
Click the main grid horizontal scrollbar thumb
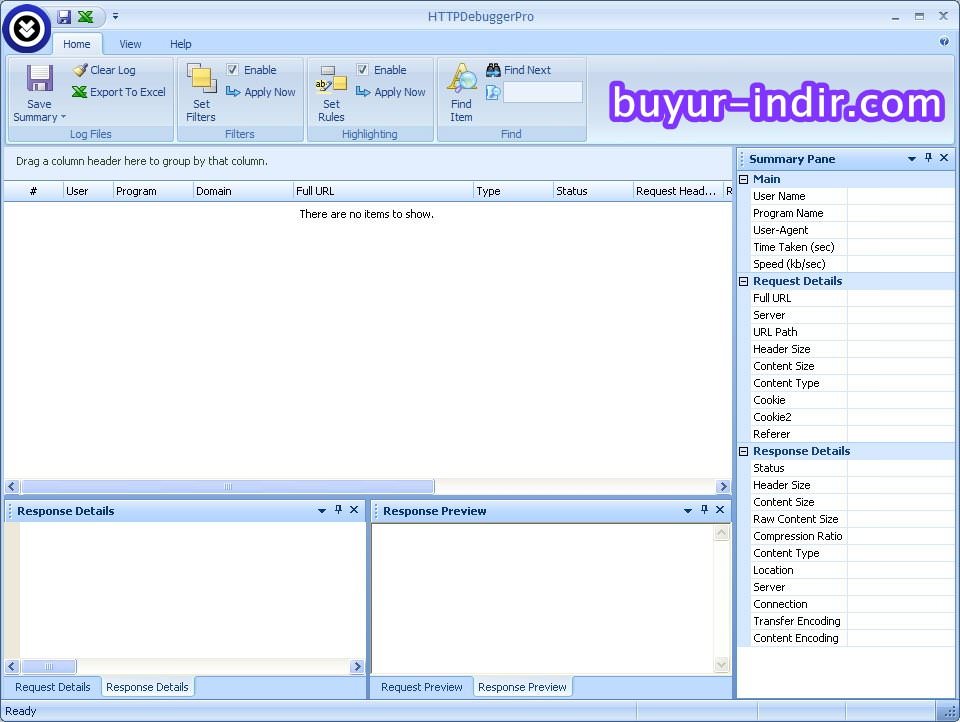(x=228, y=487)
